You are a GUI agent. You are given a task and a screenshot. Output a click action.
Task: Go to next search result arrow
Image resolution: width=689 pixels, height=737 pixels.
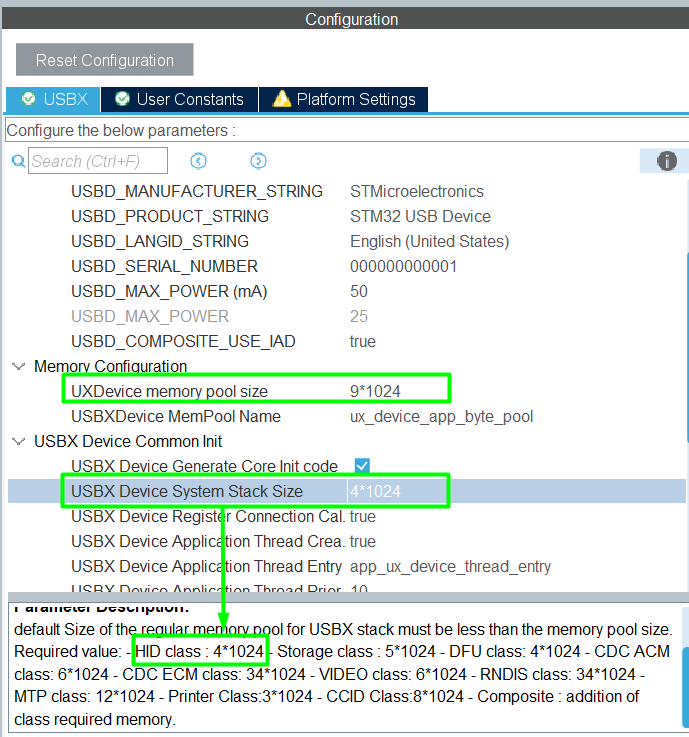[x=258, y=161]
